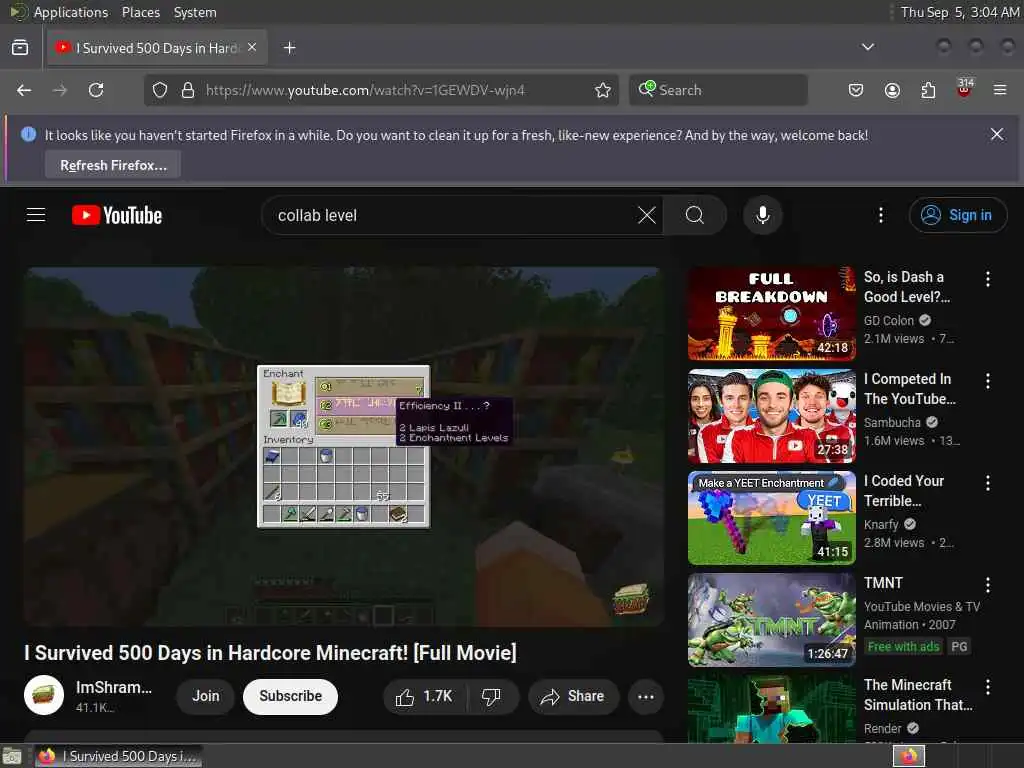Open Firefox extensions puzzle icon
The width and height of the screenshot is (1024, 768).
point(928,90)
